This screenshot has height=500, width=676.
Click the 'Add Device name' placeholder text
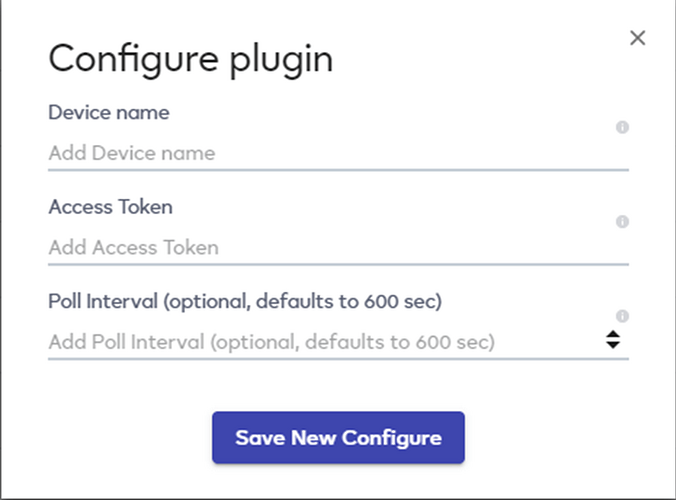pos(132,153)
